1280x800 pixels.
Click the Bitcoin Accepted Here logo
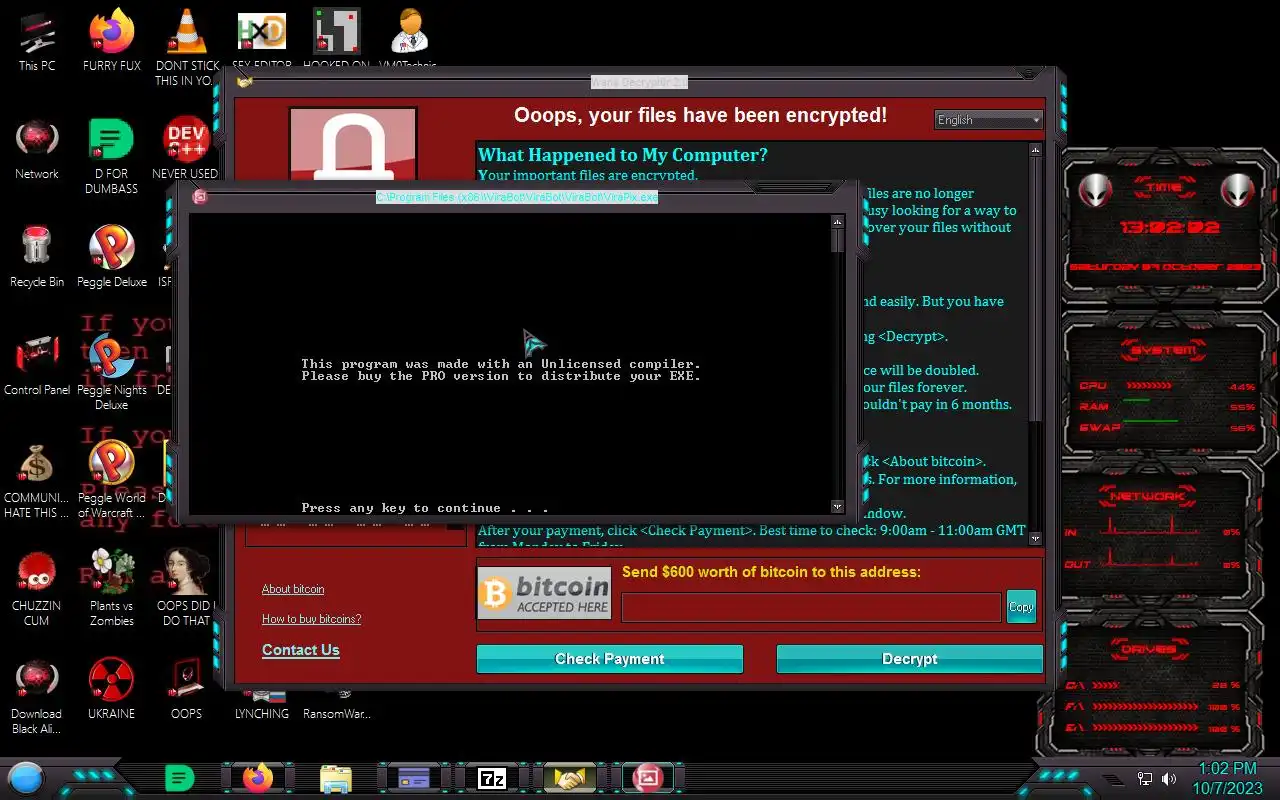[x=544, y=593]
